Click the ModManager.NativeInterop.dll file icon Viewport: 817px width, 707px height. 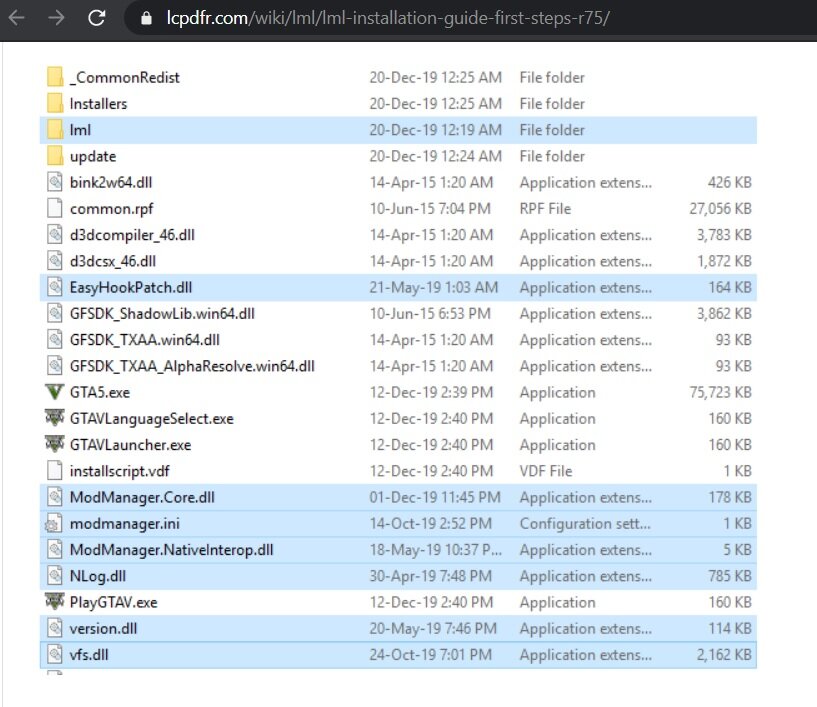pos(55,549)
